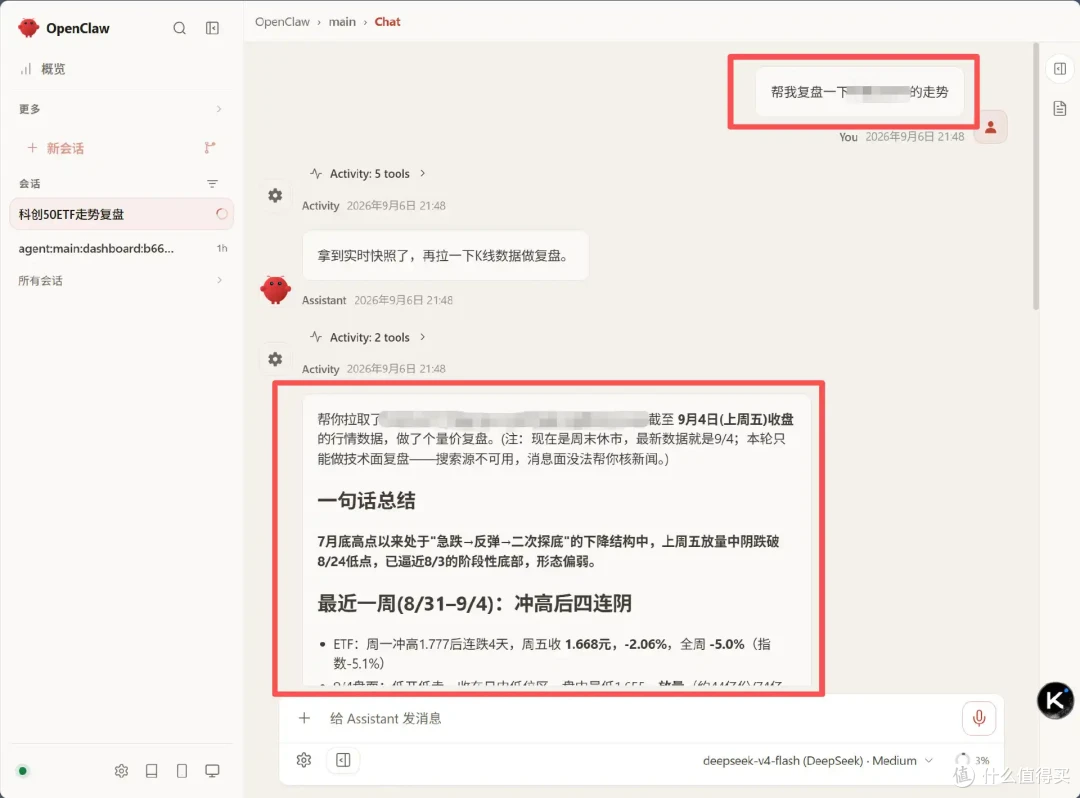This screenshot has width=1080, height=798.
Task: Click the gear icon beside Activity 5 tools
Action: click(276, 196)
